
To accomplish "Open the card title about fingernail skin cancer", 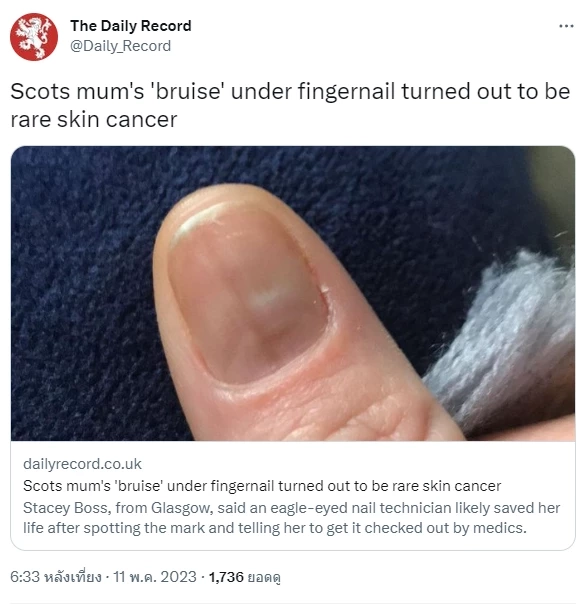I will tap(262, 486).
